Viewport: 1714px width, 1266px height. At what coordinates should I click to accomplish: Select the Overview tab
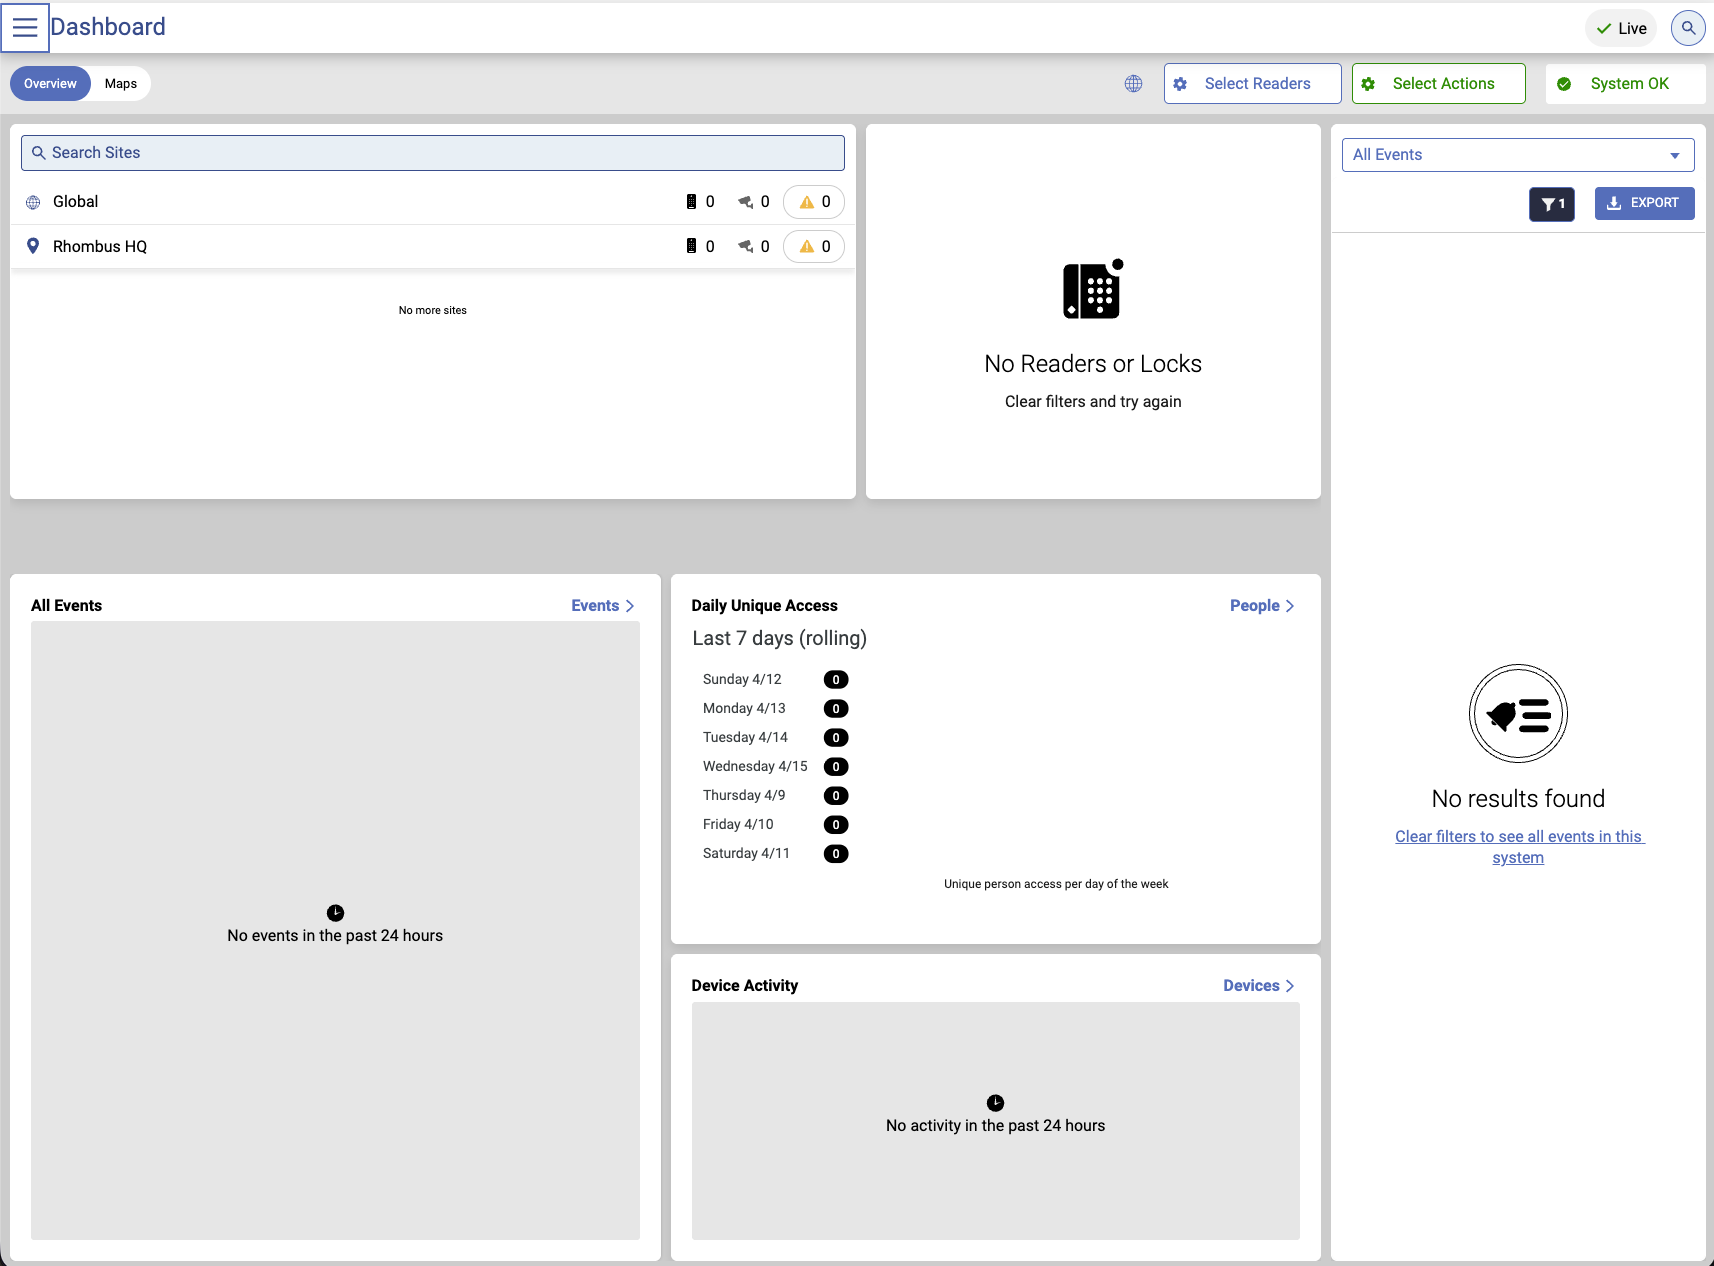point(50,84)
